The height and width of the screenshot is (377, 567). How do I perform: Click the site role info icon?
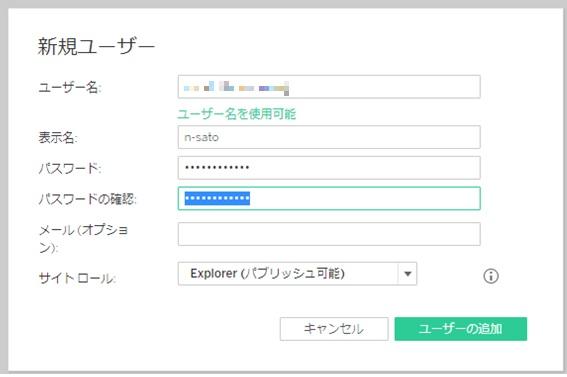pyautogui.click(x=490, y=276)
